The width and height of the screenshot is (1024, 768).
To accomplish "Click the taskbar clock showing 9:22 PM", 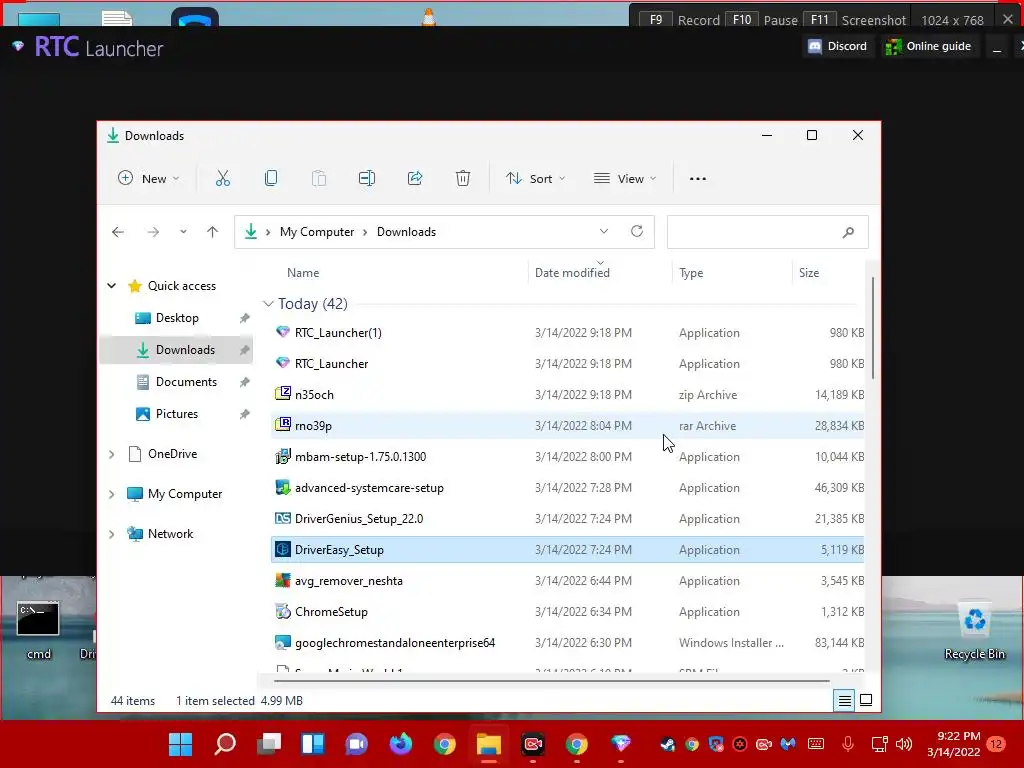I will coord(953,744).
